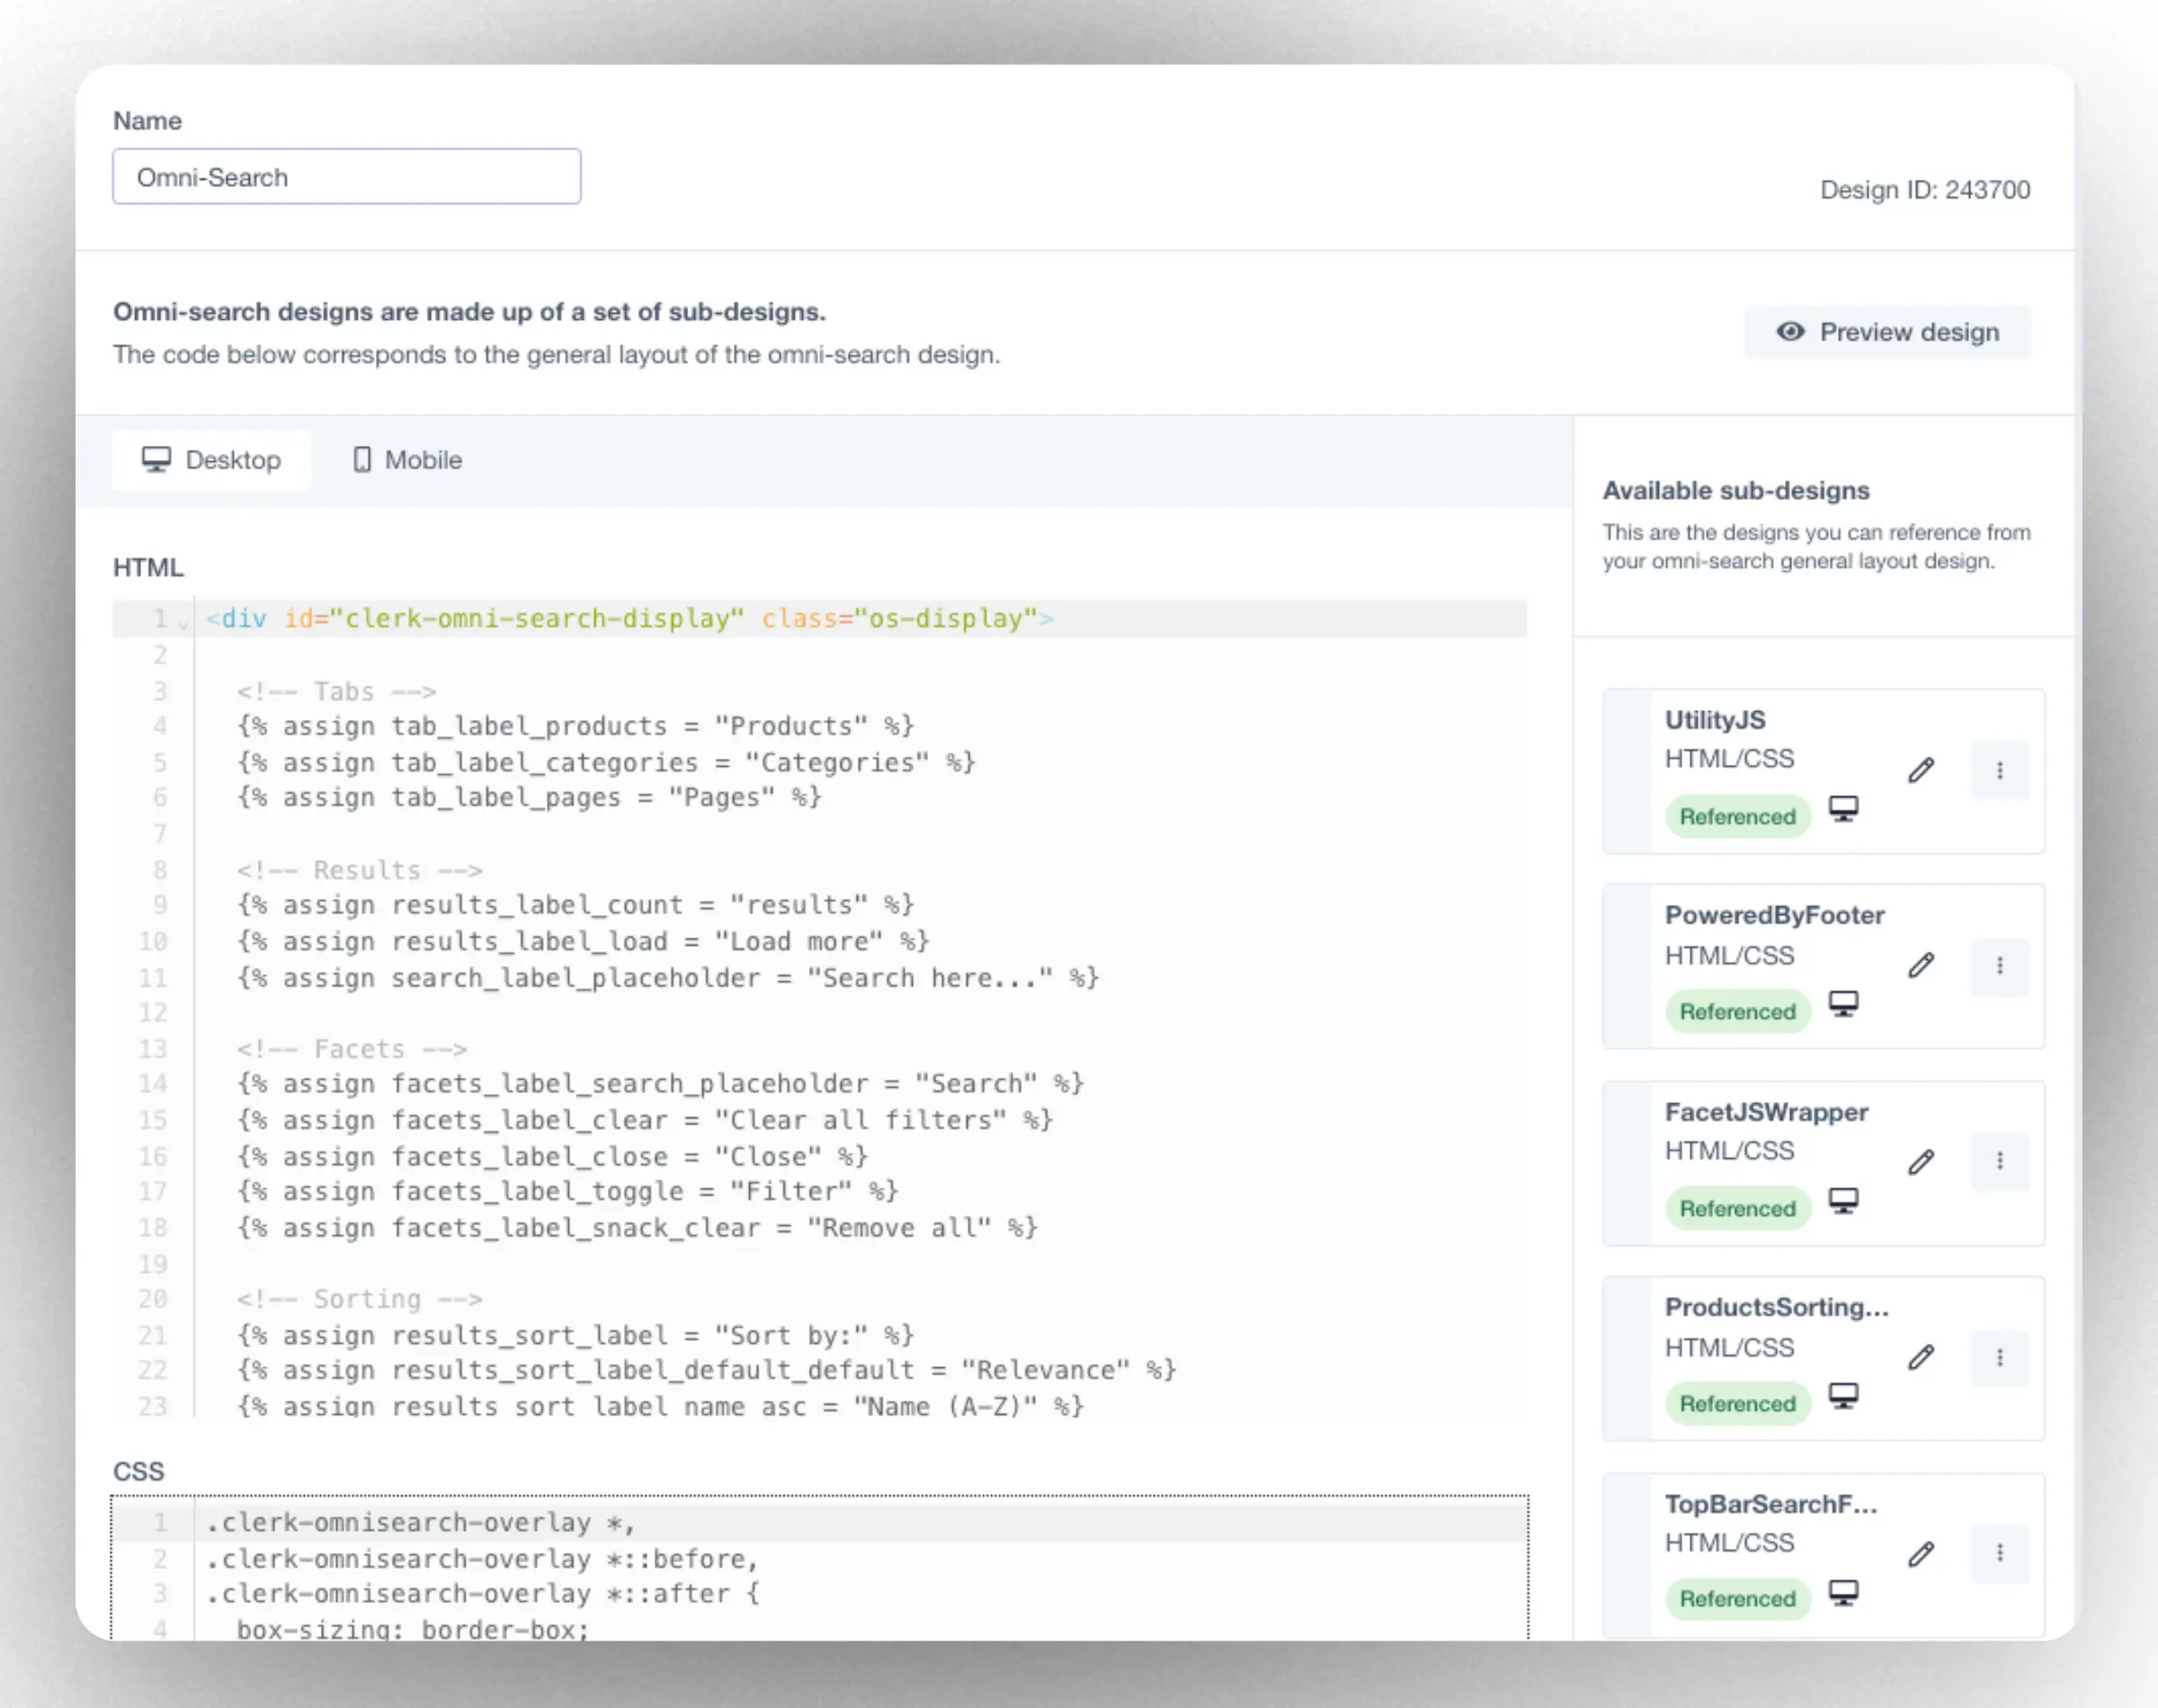Click the pencil icon for FacetJSWrapper
This screenshot has width=2158, height=1708.
click(1920, 1161)
